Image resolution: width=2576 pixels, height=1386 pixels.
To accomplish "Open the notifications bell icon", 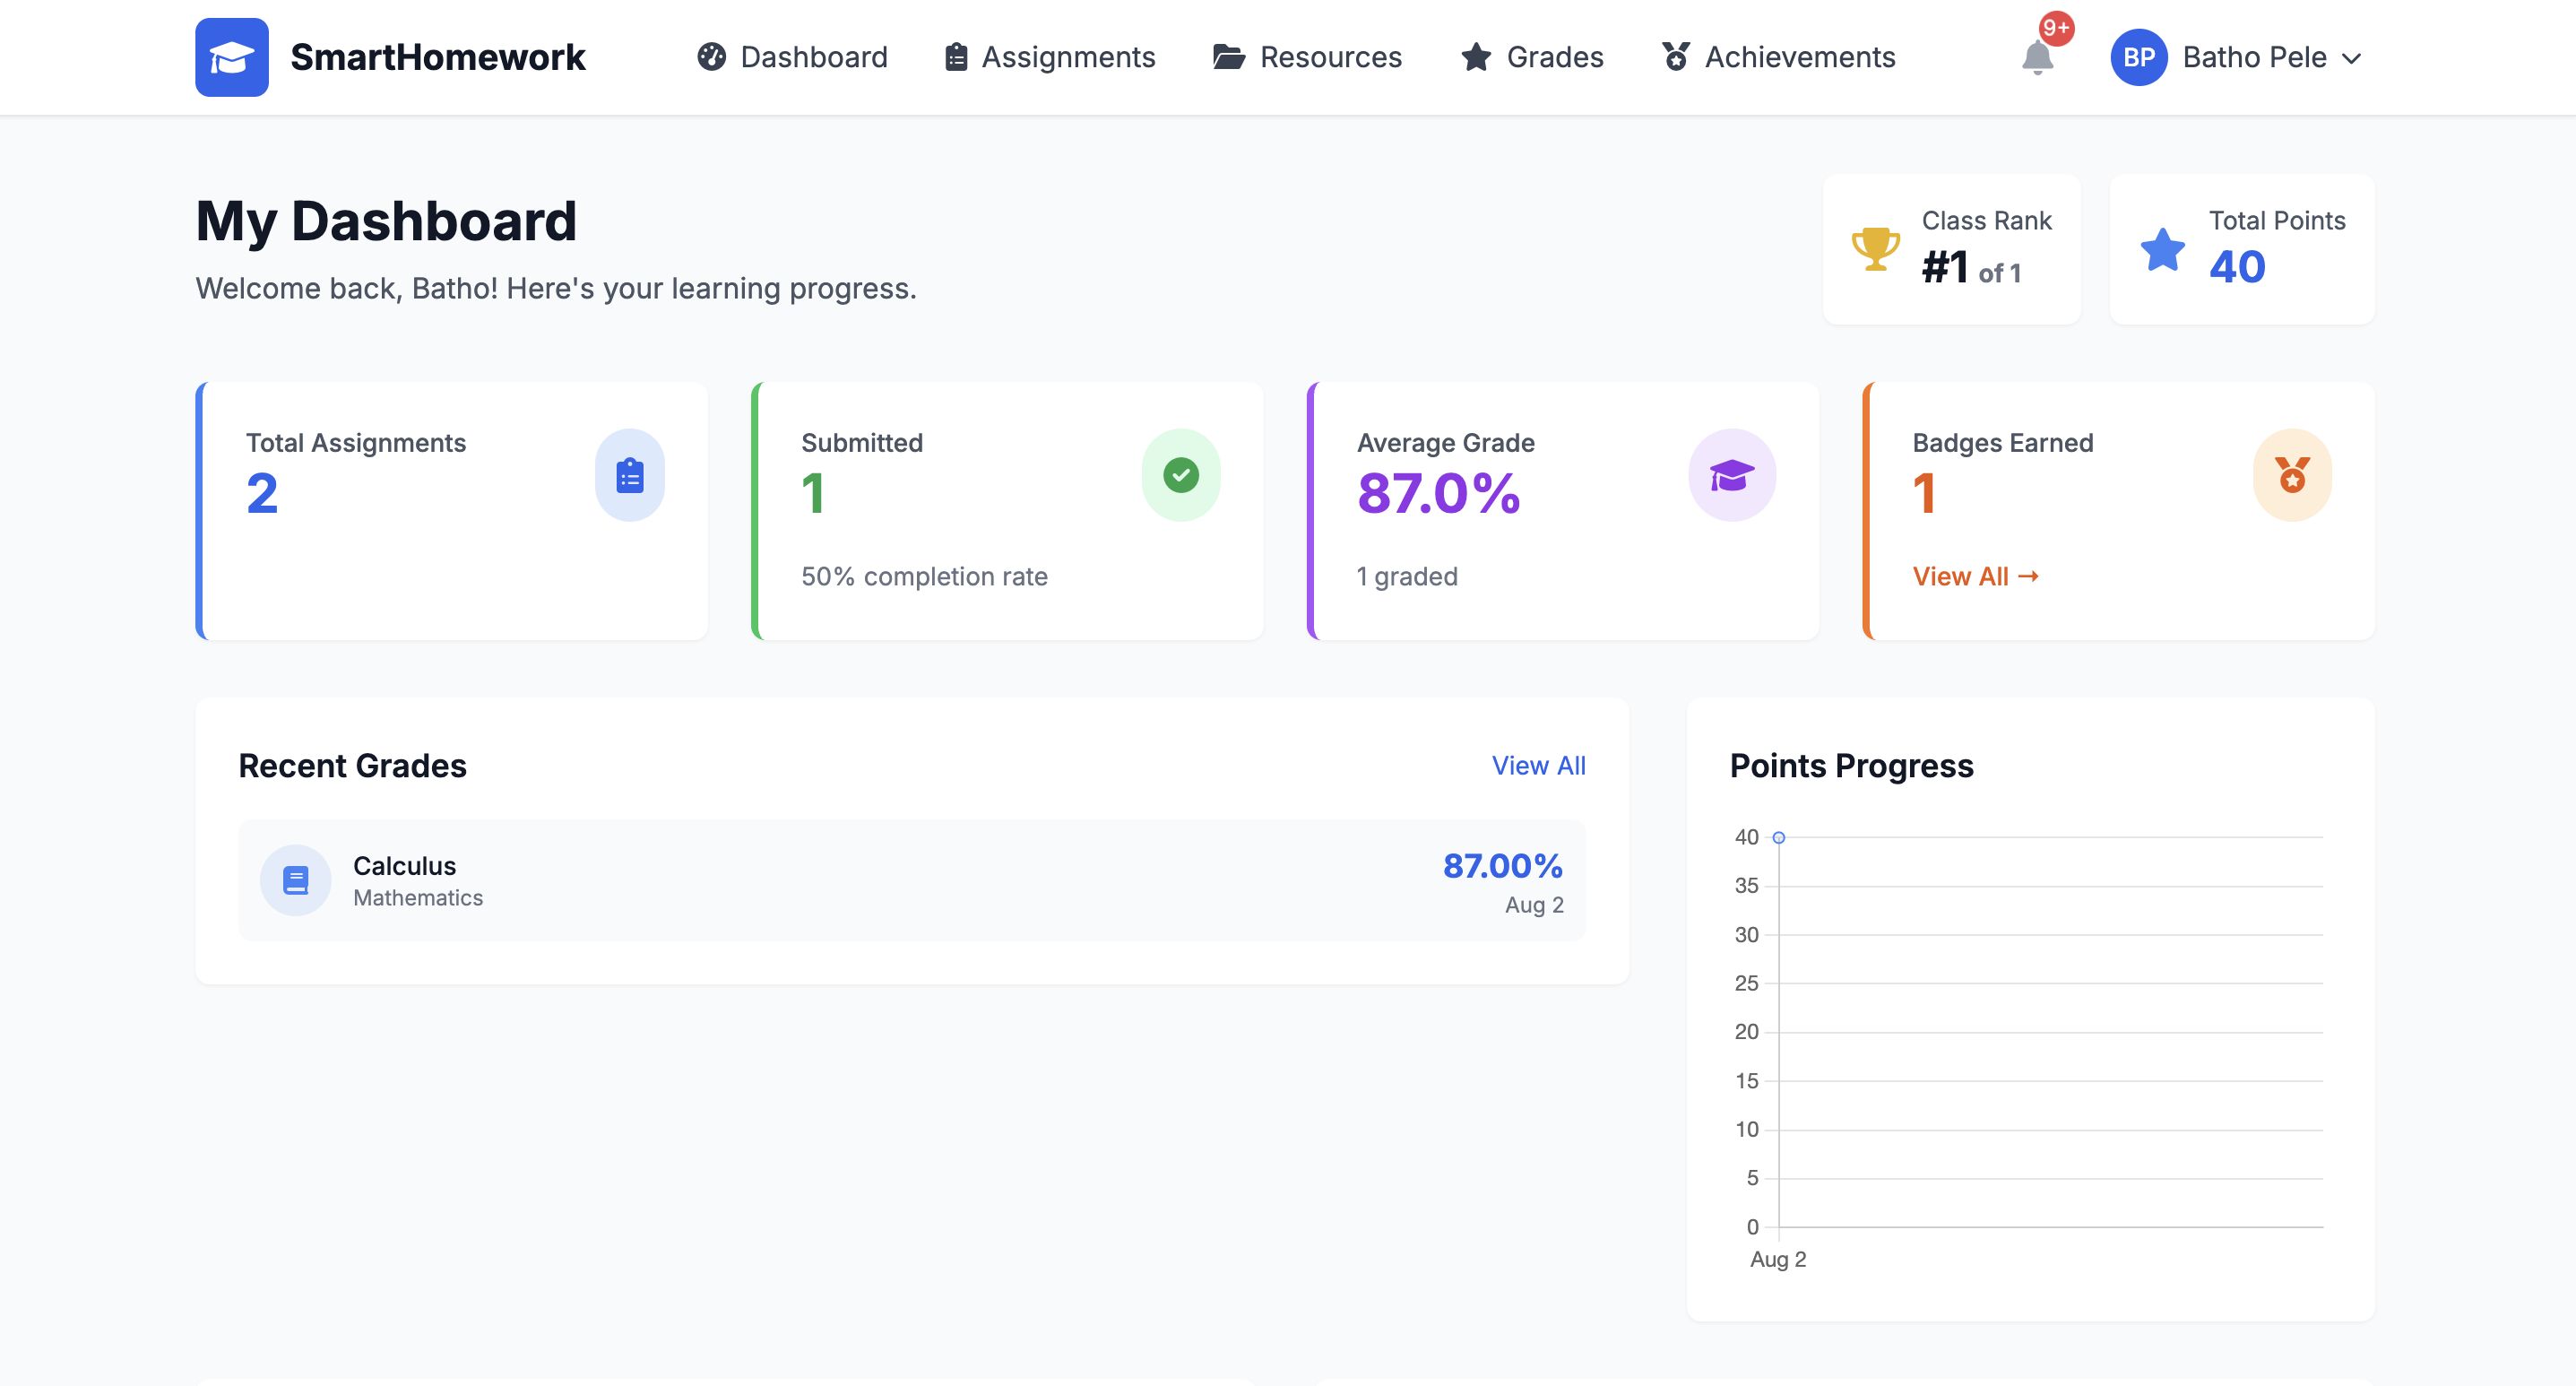I will [2037, 57].
